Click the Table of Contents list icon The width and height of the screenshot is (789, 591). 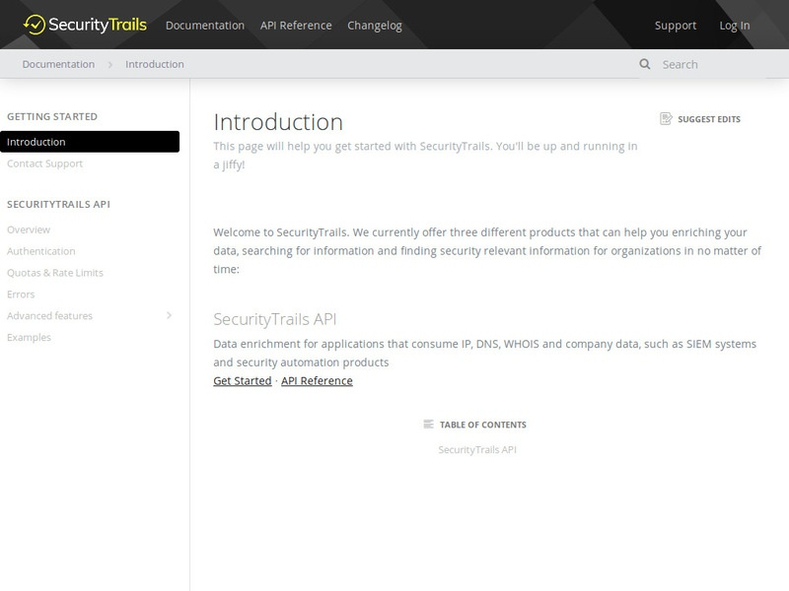click(428, 425)
